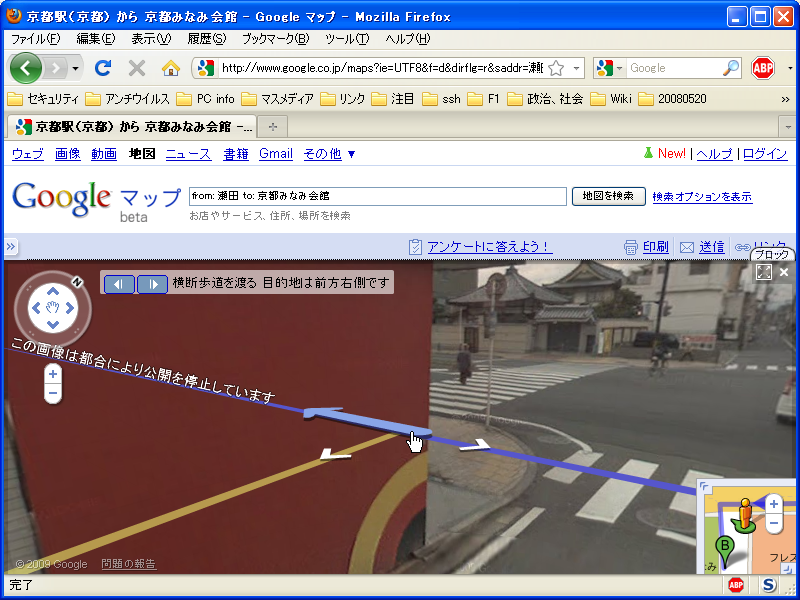Click the search magnifier icon
Image resolution: width=800 pixels, height=600 pixels.
tap(731, 68)
